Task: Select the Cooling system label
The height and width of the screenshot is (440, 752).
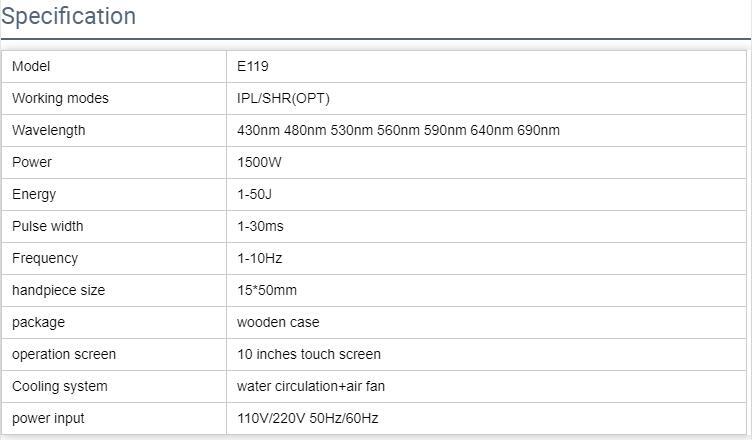Action: click(x=60, y=386)
